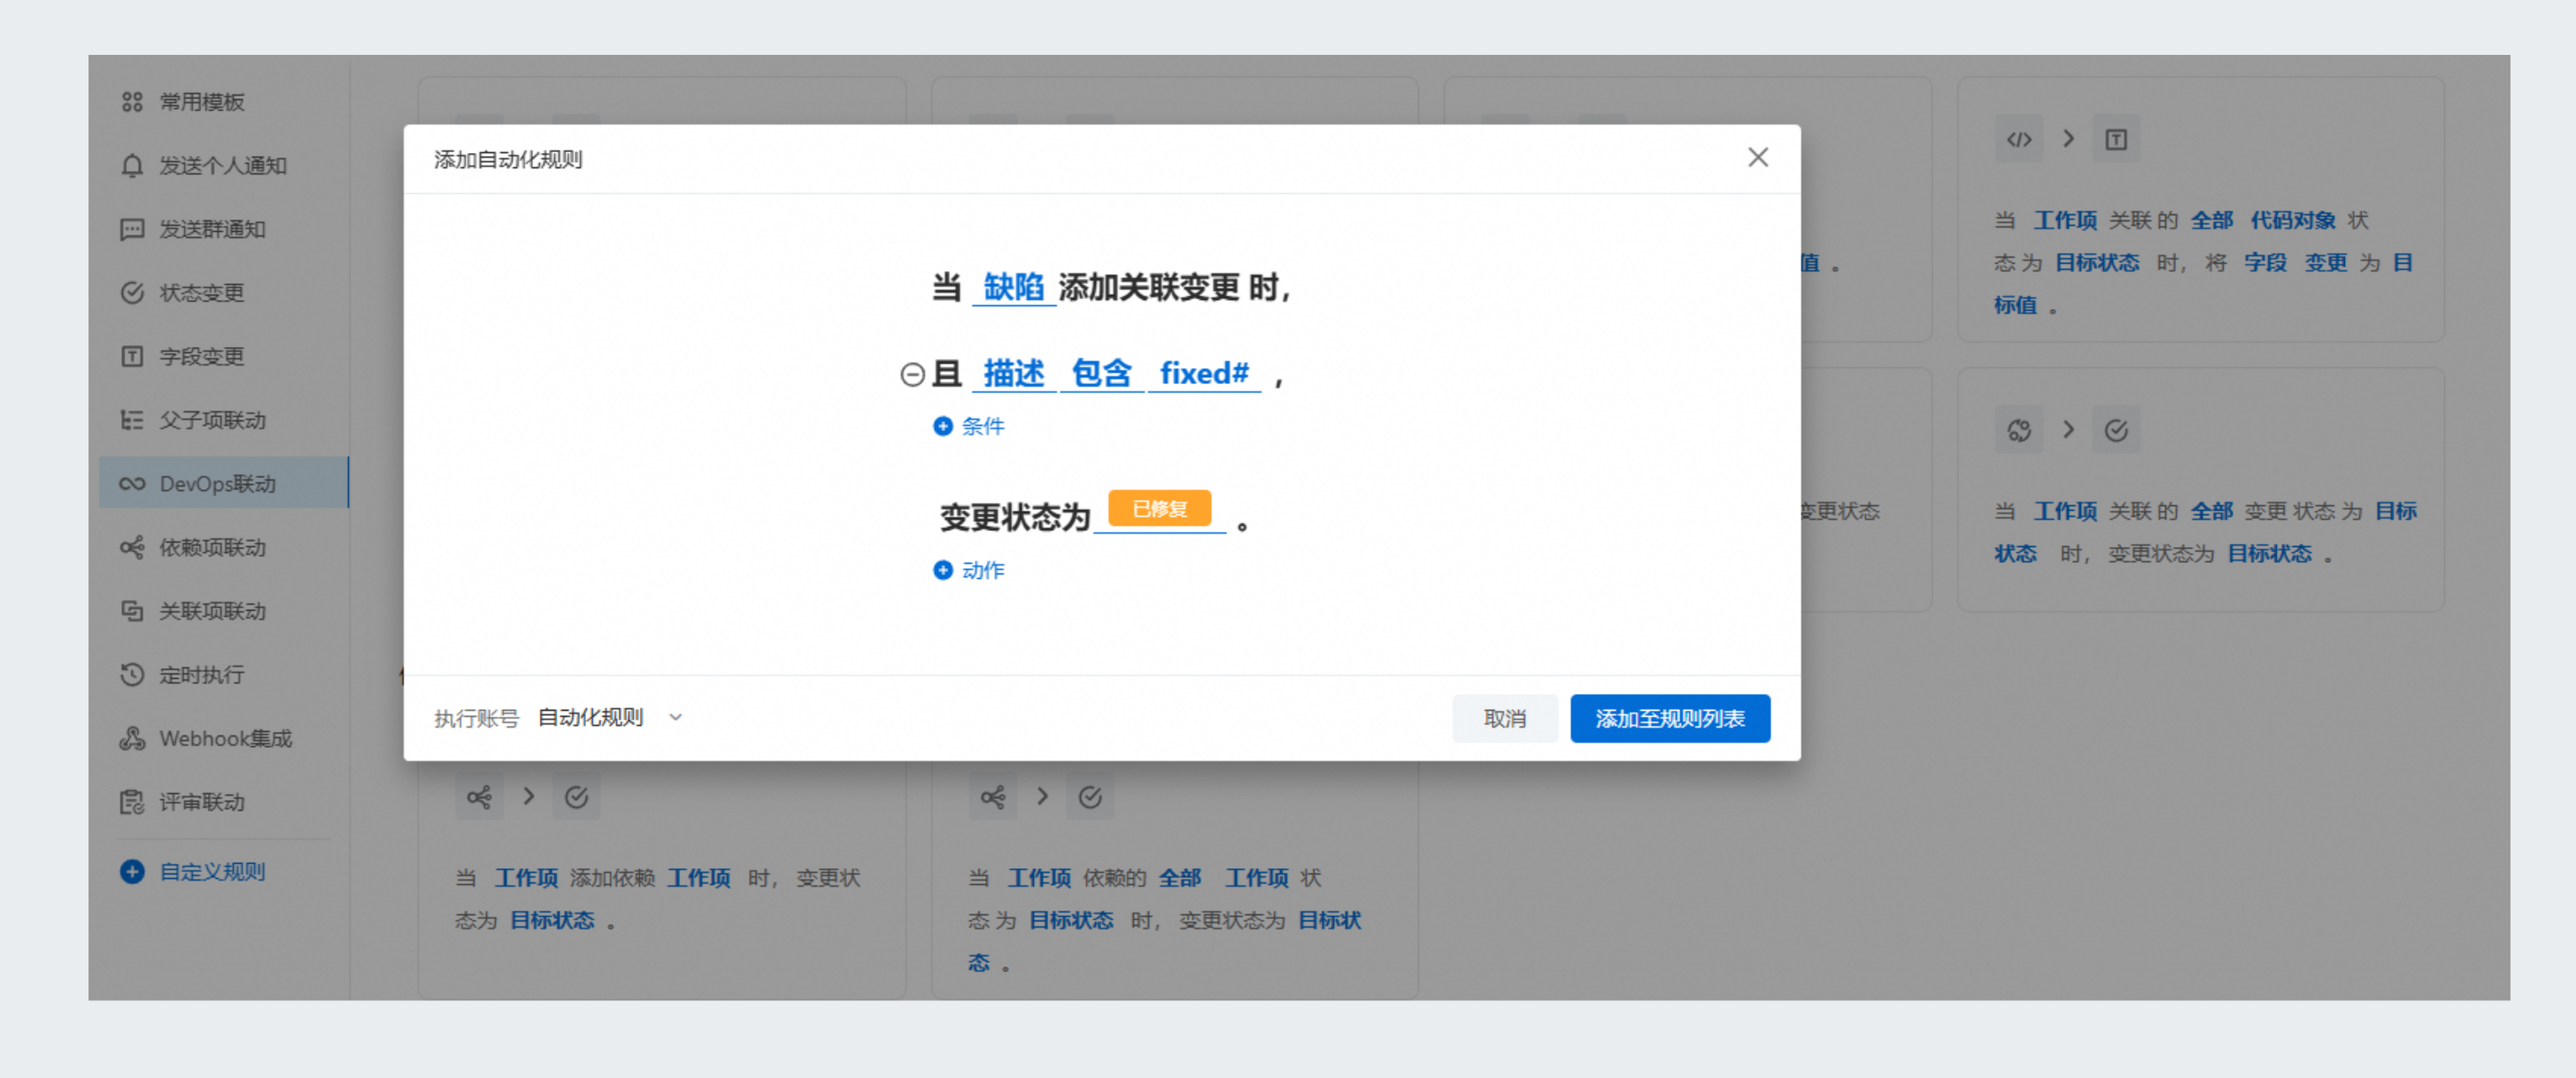Select DevOps联动 in the sidebar

pyautogui.click(x=224, y=484)
